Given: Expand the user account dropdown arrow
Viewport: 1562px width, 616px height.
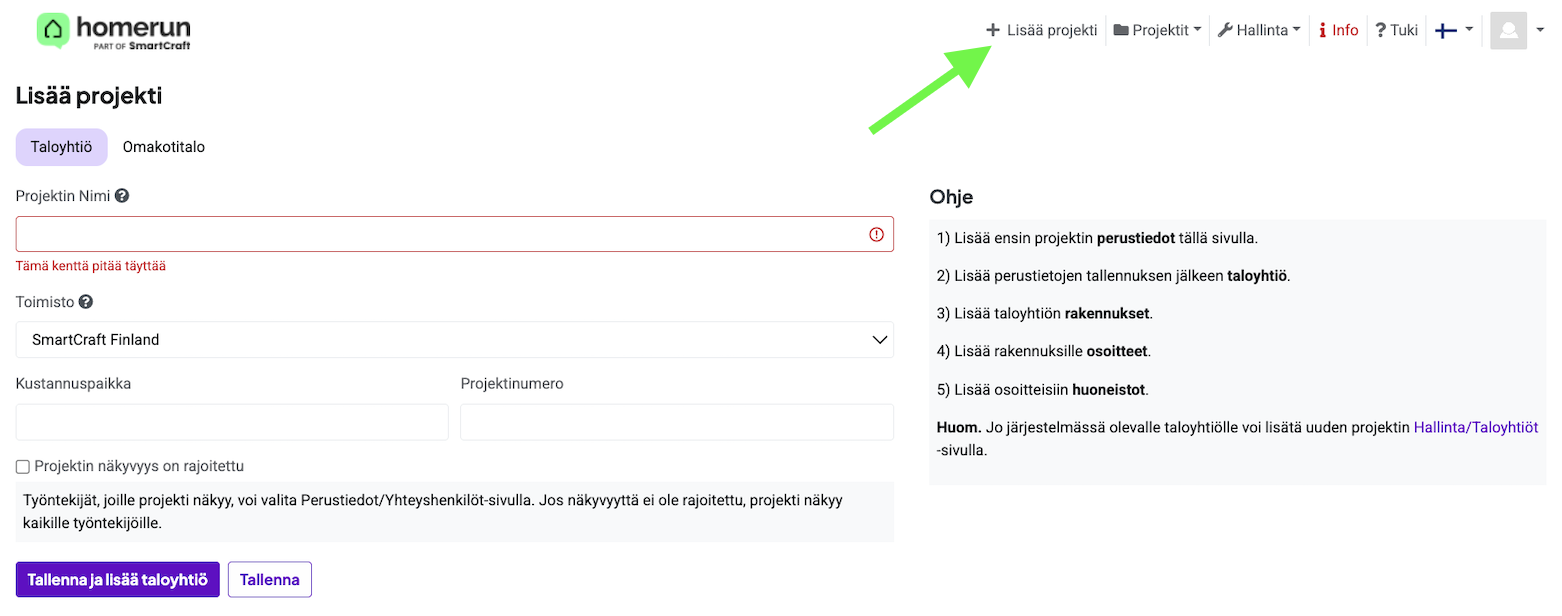Looking at the screenshot, I should [x=1540, y=30].
